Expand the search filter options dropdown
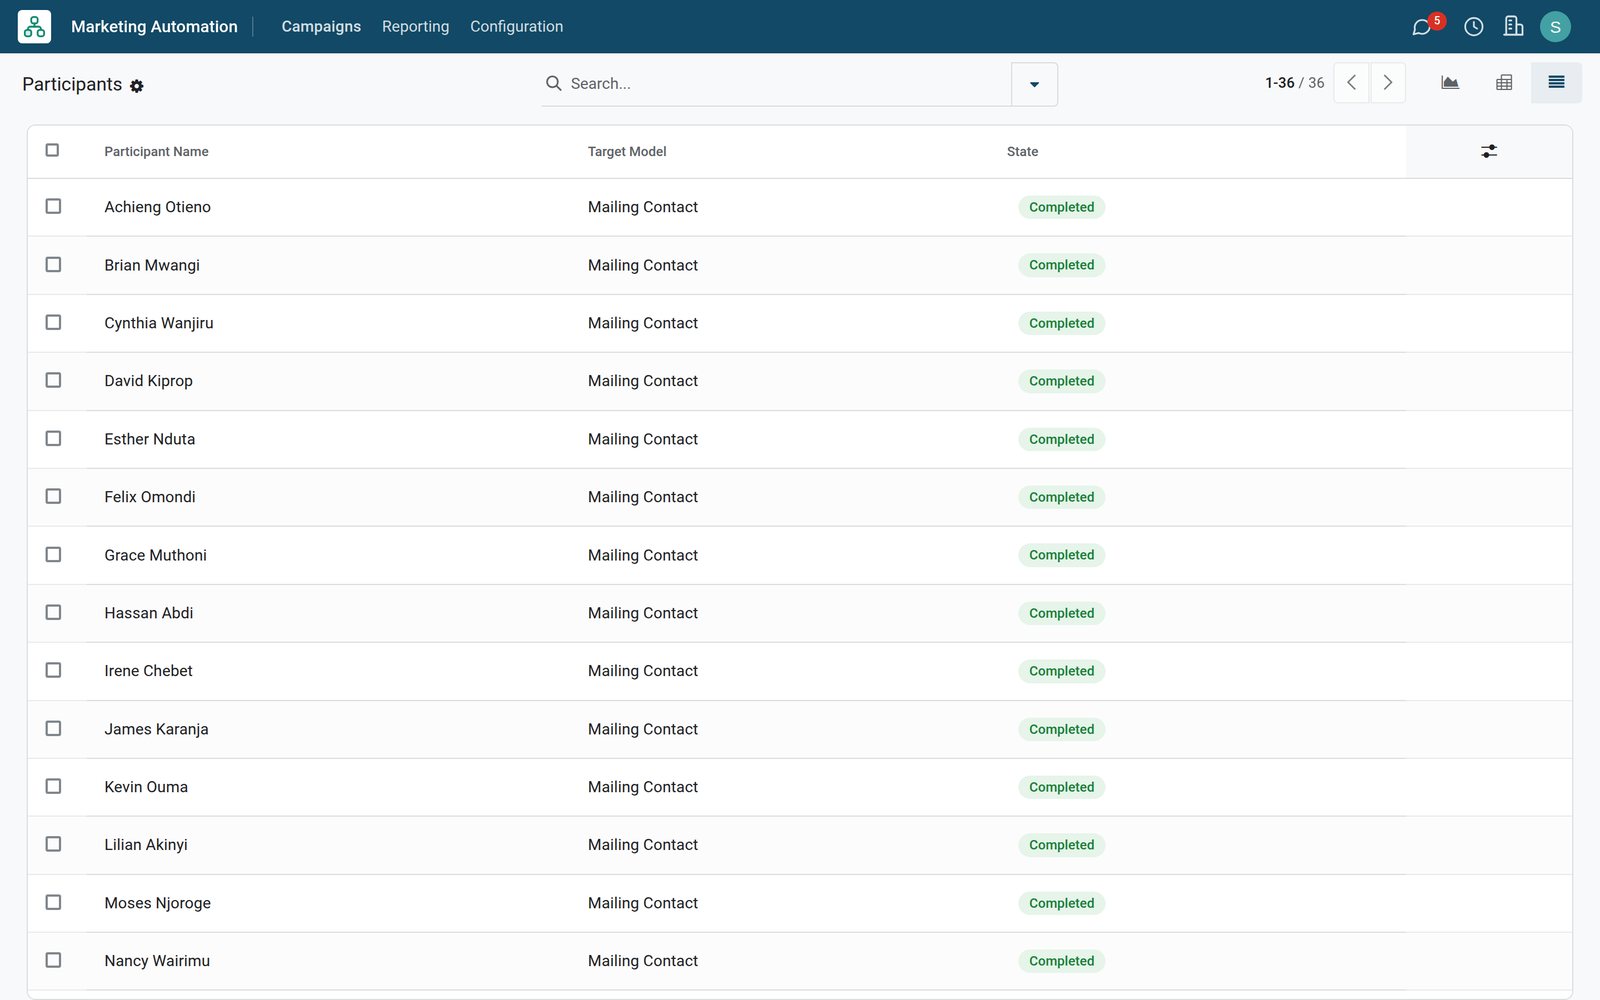 (x=1034, y=84)
